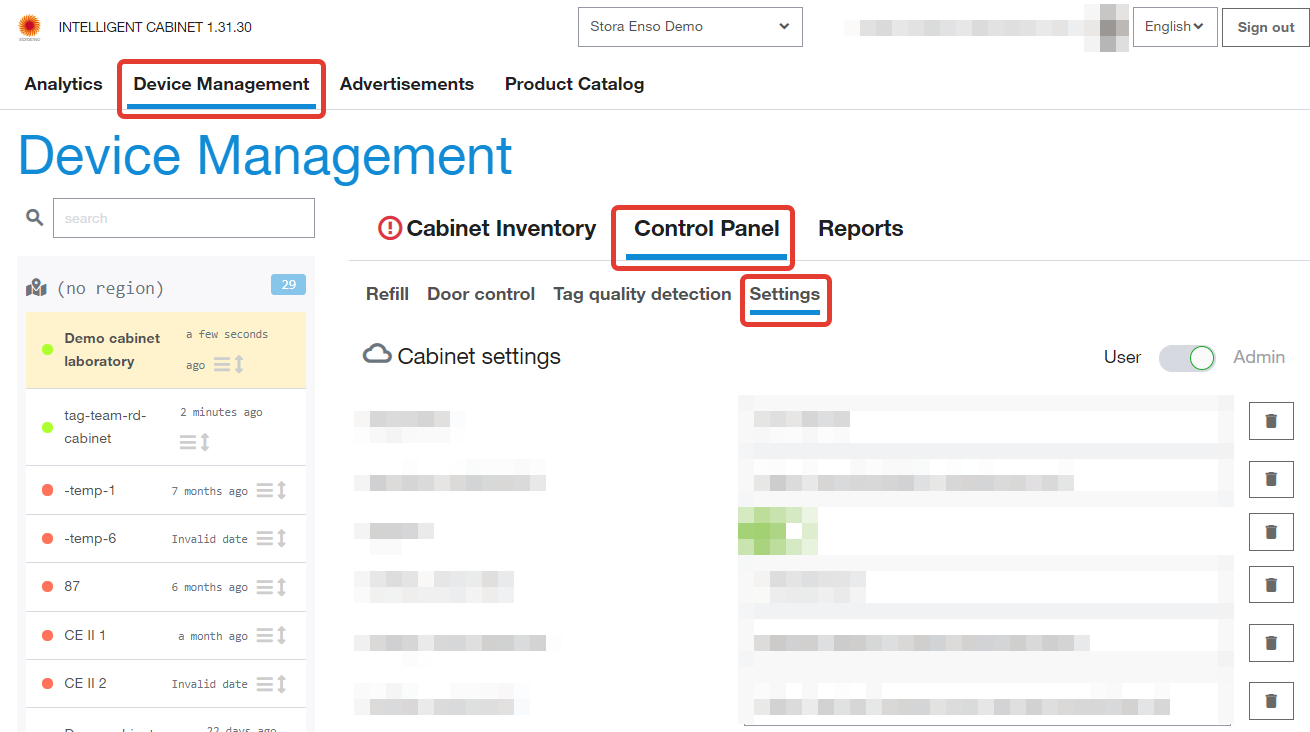Click the Cabinet Inventory alert icon
The height and width of the screenshot is (732, 1310).
pyautogui.click(x=389, y=228)
